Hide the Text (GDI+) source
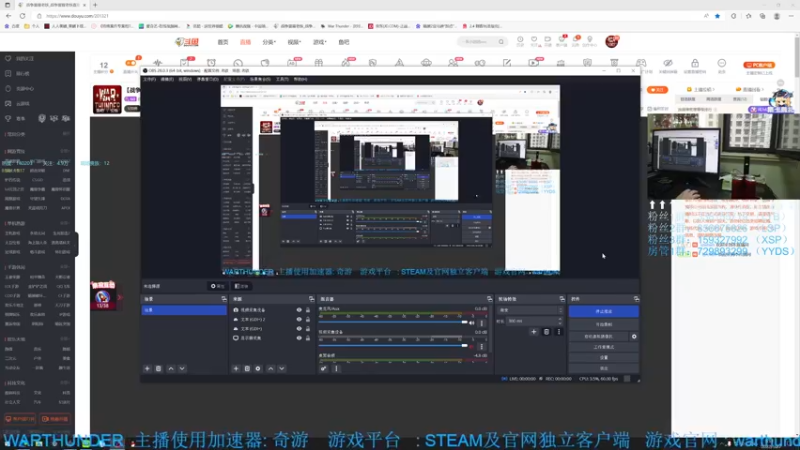 click(x=299, y=329)
